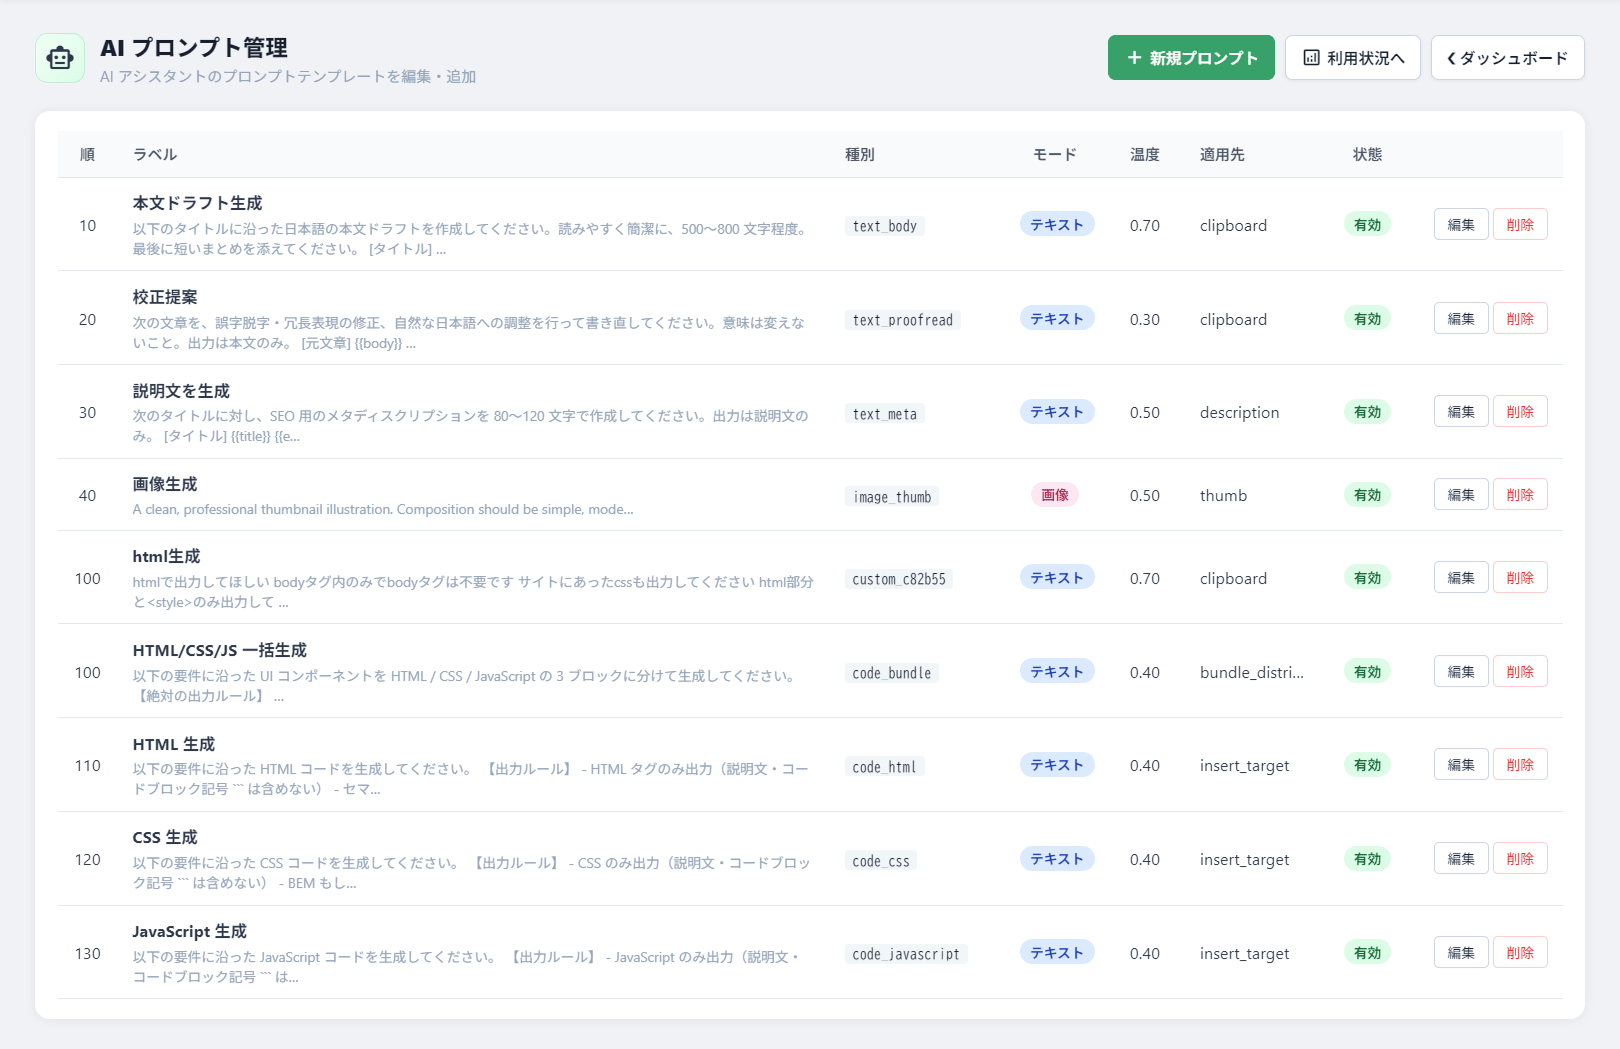Click the code_css type tag
Image resolution: width=1620 pixels, height=1049 pixels.
click(881, 861)
